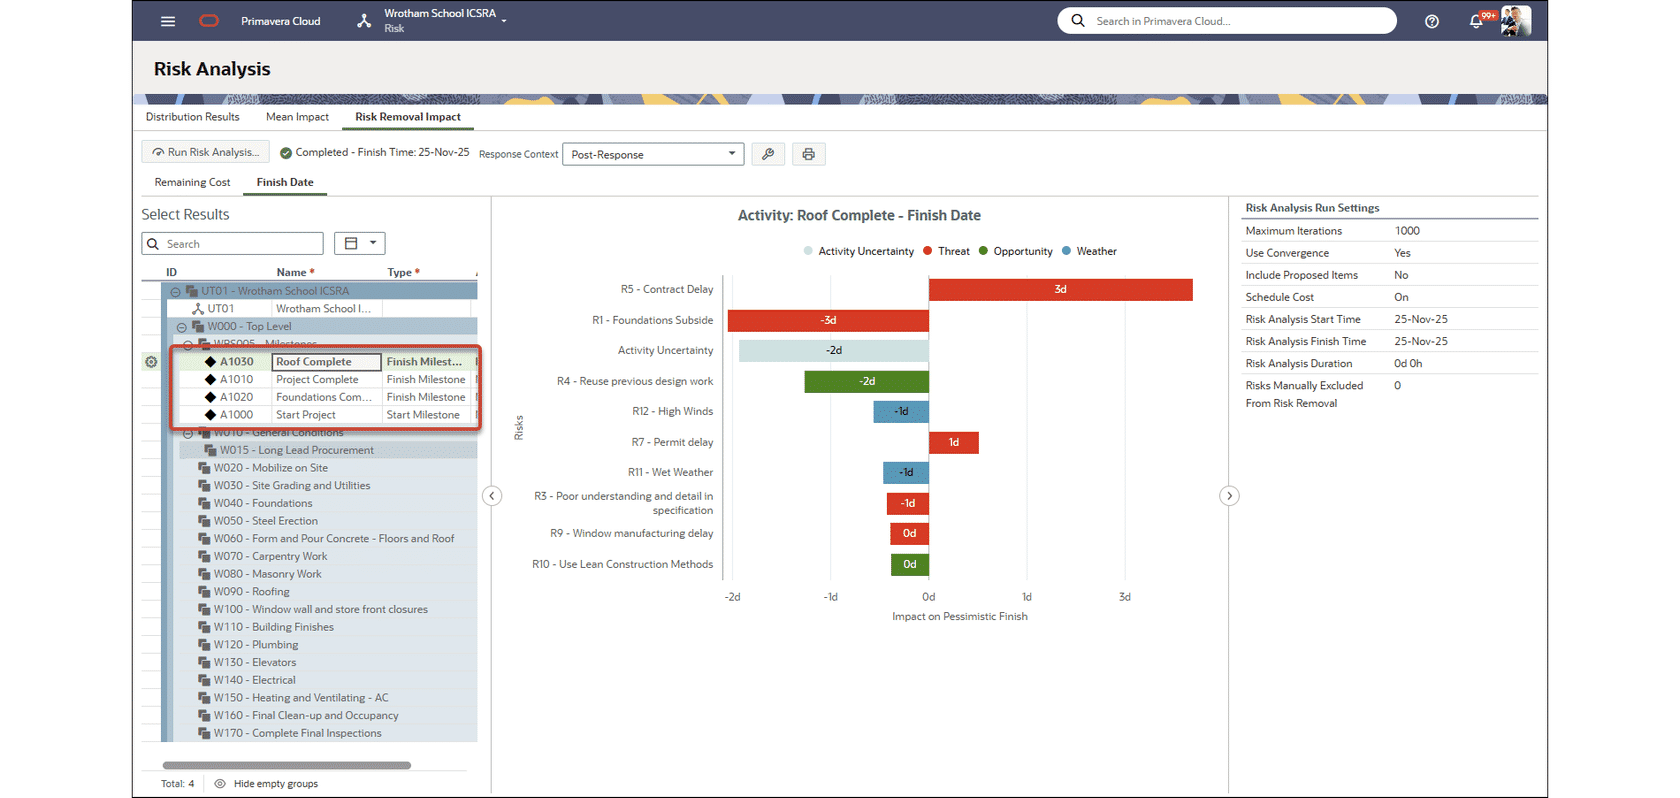The height and width of the screenshot is (798, 1680).
Task: Collapse the right settings panel arrow
Action: (1229, 496)
